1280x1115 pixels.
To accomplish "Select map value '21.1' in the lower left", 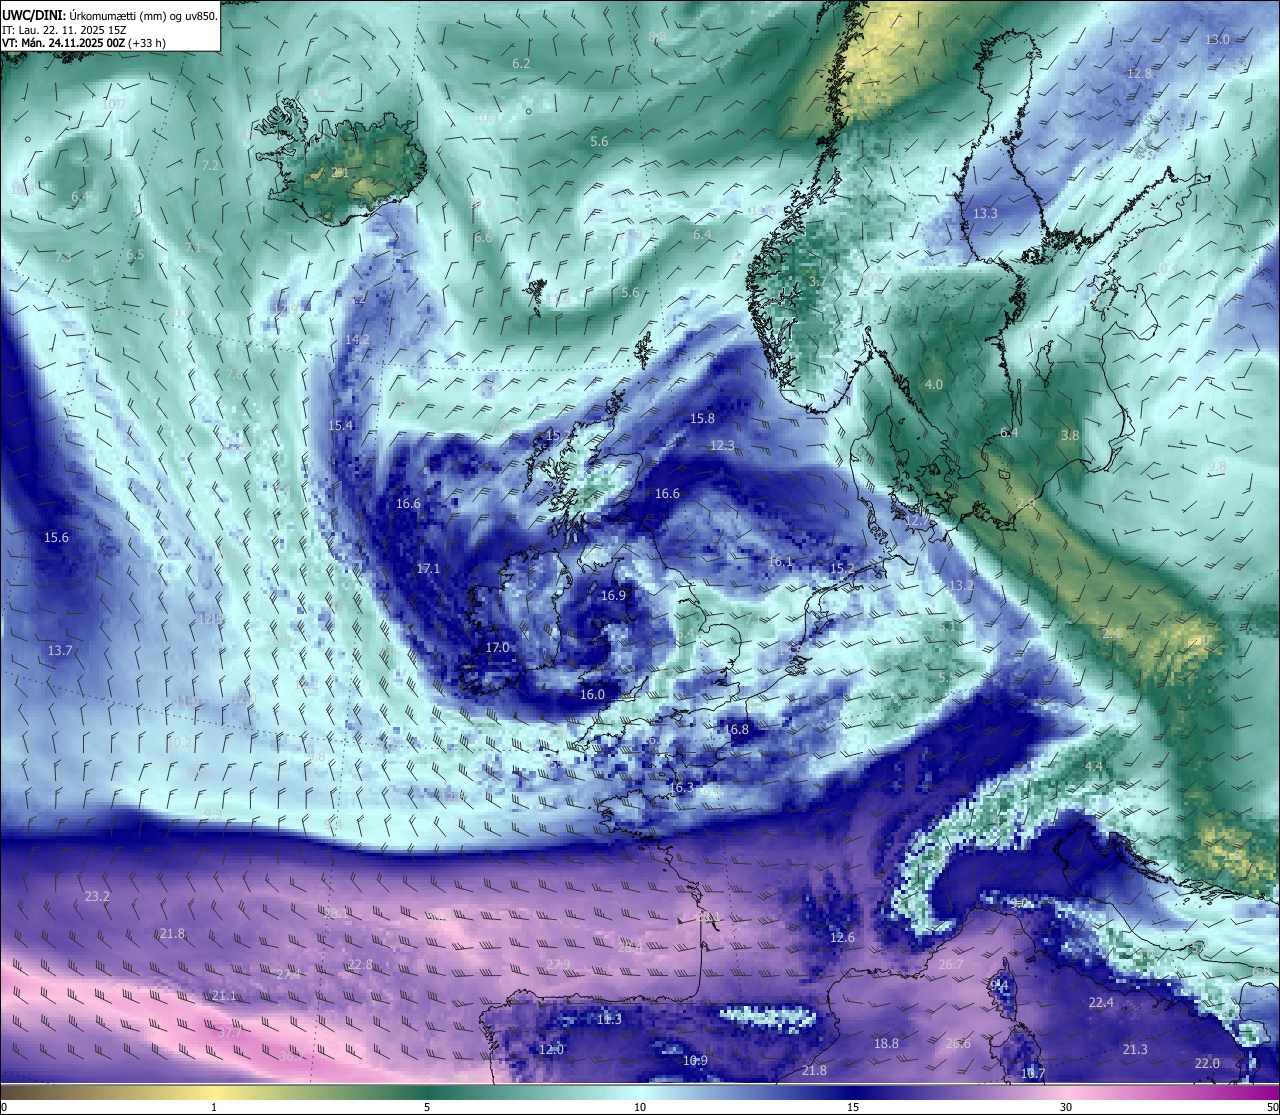I will pyautogui.click(x=224, y=996).
